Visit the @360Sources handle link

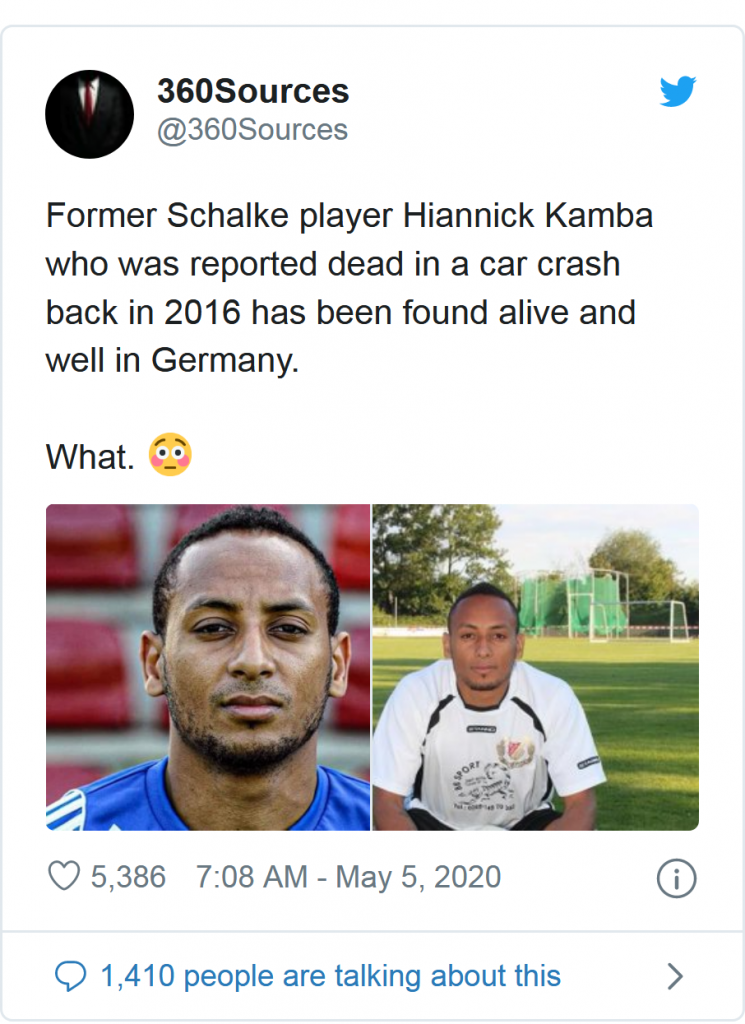point(252,130)
